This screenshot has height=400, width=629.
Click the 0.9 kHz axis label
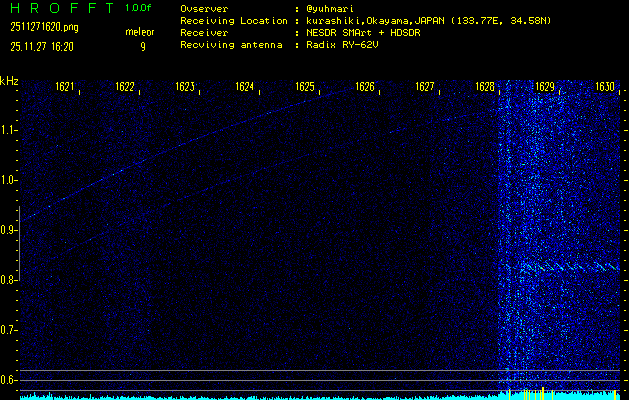[x=7, y=231]
